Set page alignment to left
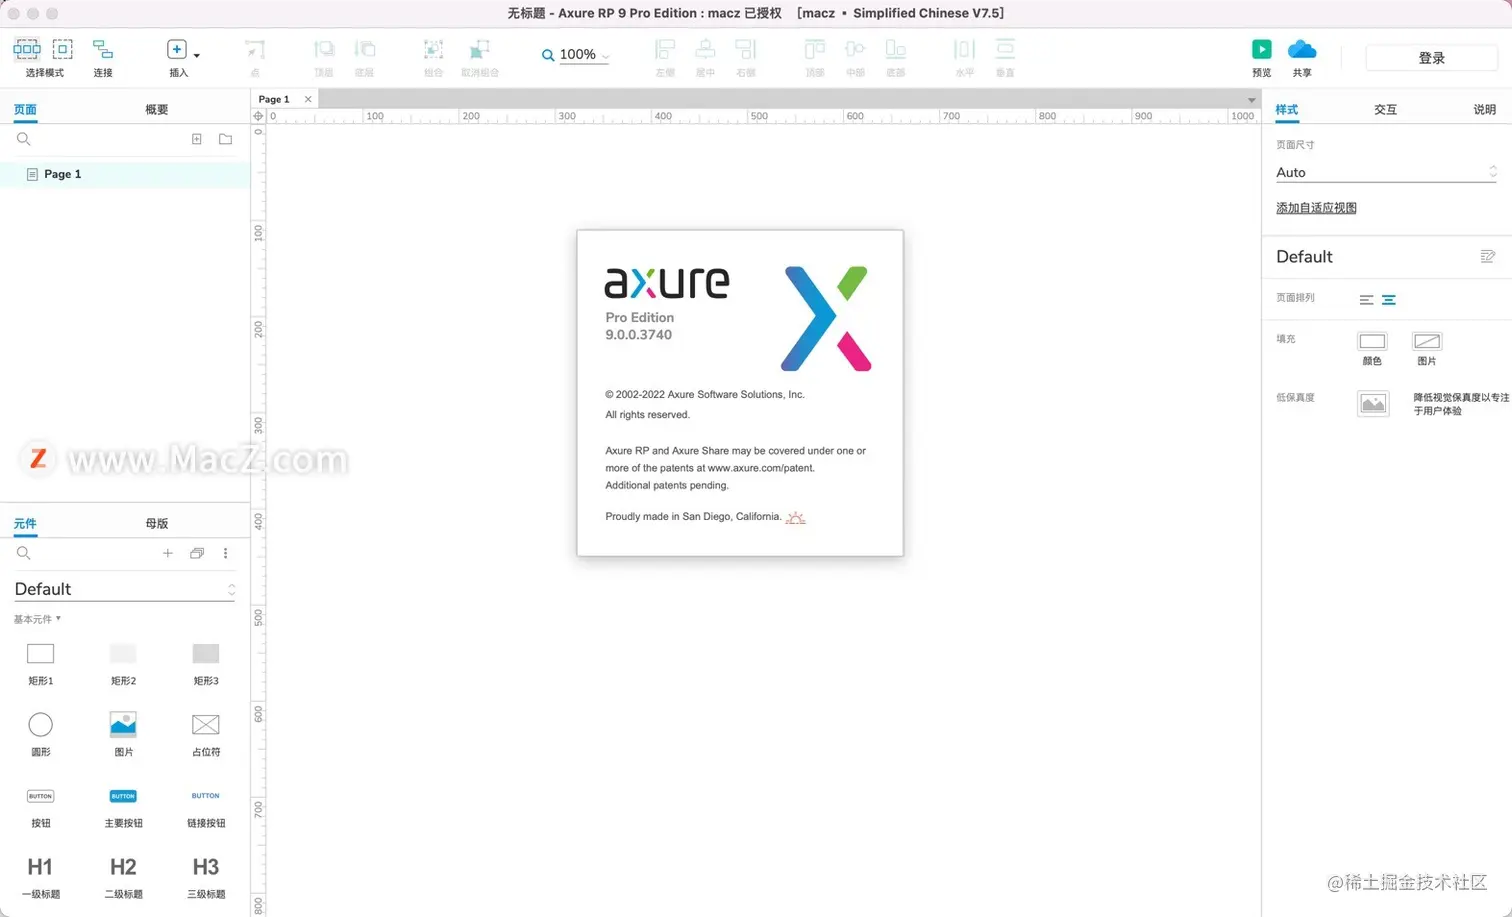Viewport: 1512px width, 917px height. (1366, 300)
